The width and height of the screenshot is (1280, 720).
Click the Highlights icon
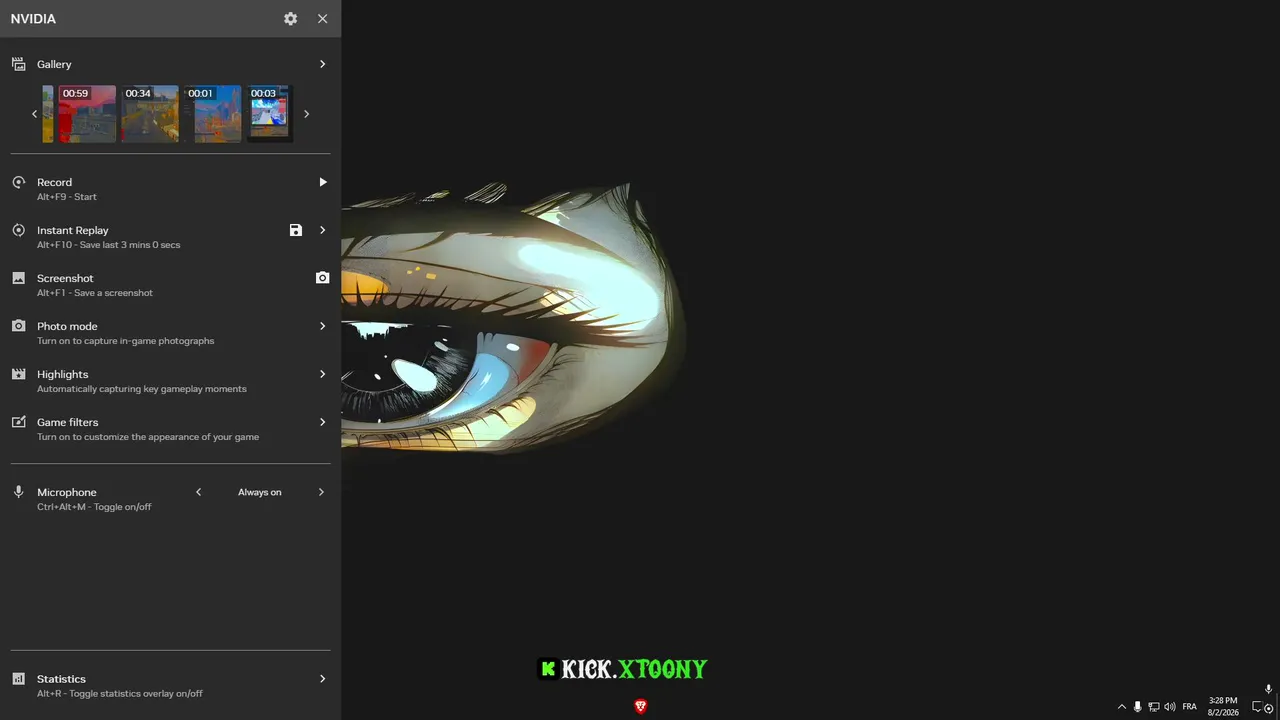[x=18, y=374]
